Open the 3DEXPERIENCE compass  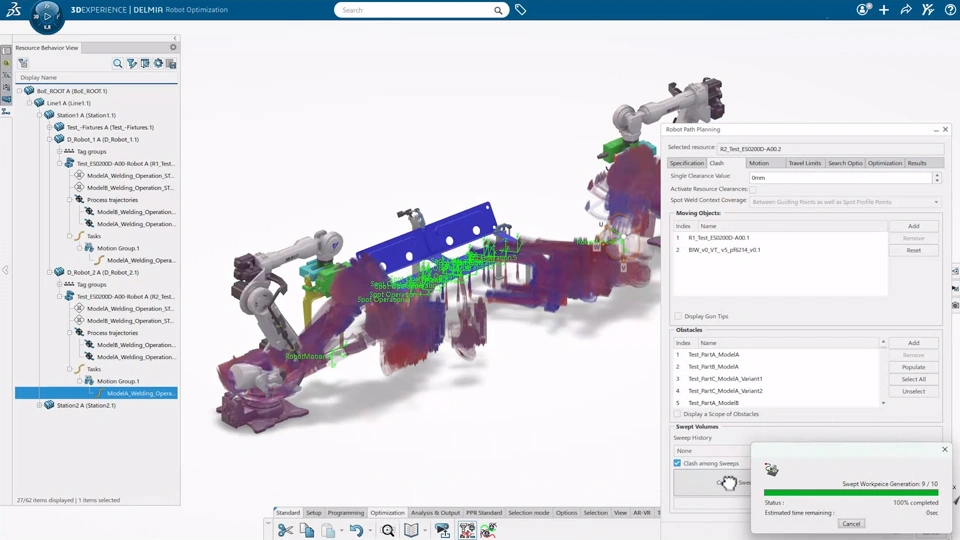pyautogui.click(x=47, y=16)
